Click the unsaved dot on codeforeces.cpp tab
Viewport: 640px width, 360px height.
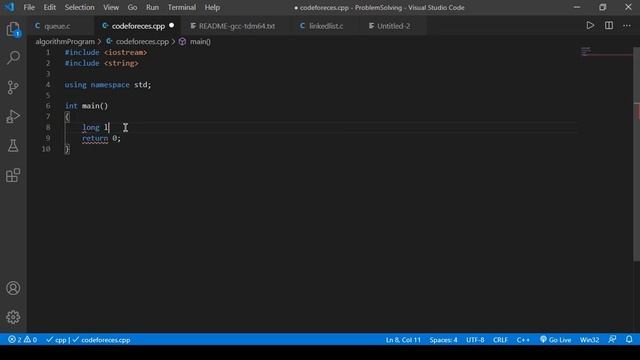172,26
